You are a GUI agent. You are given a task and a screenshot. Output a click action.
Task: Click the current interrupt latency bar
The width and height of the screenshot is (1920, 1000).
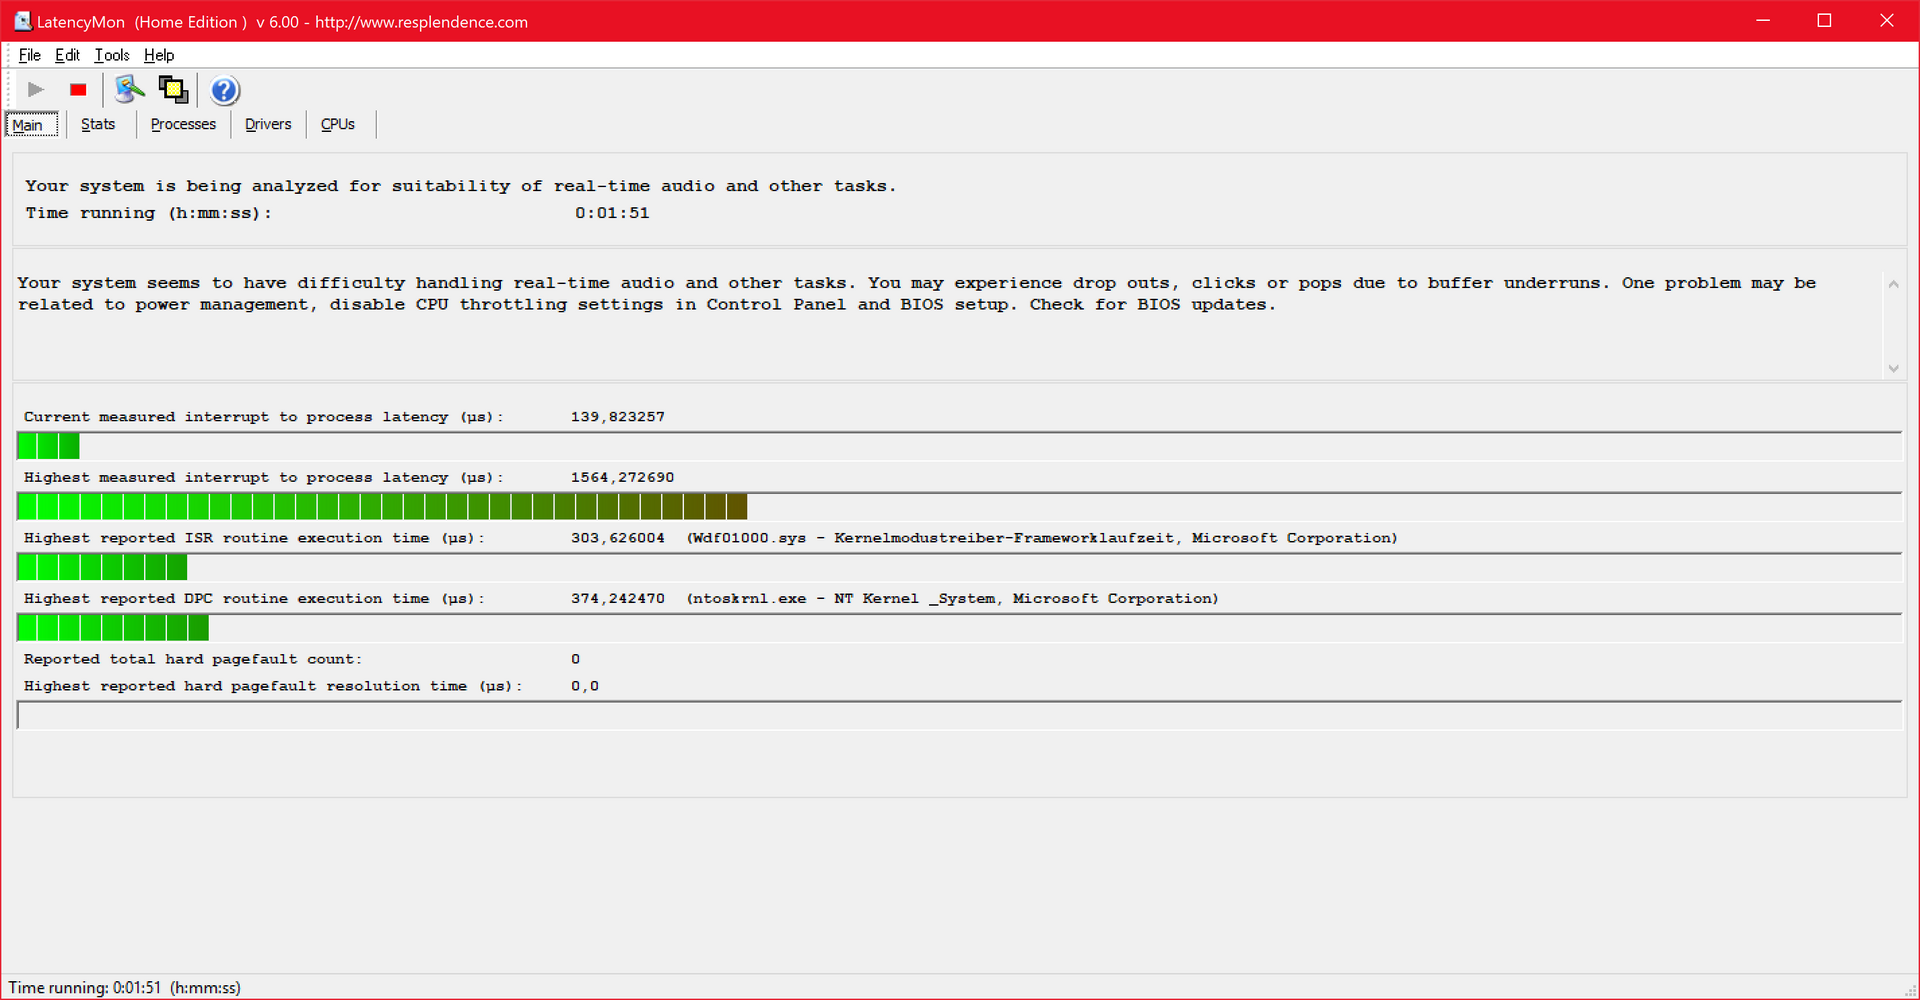959,446
